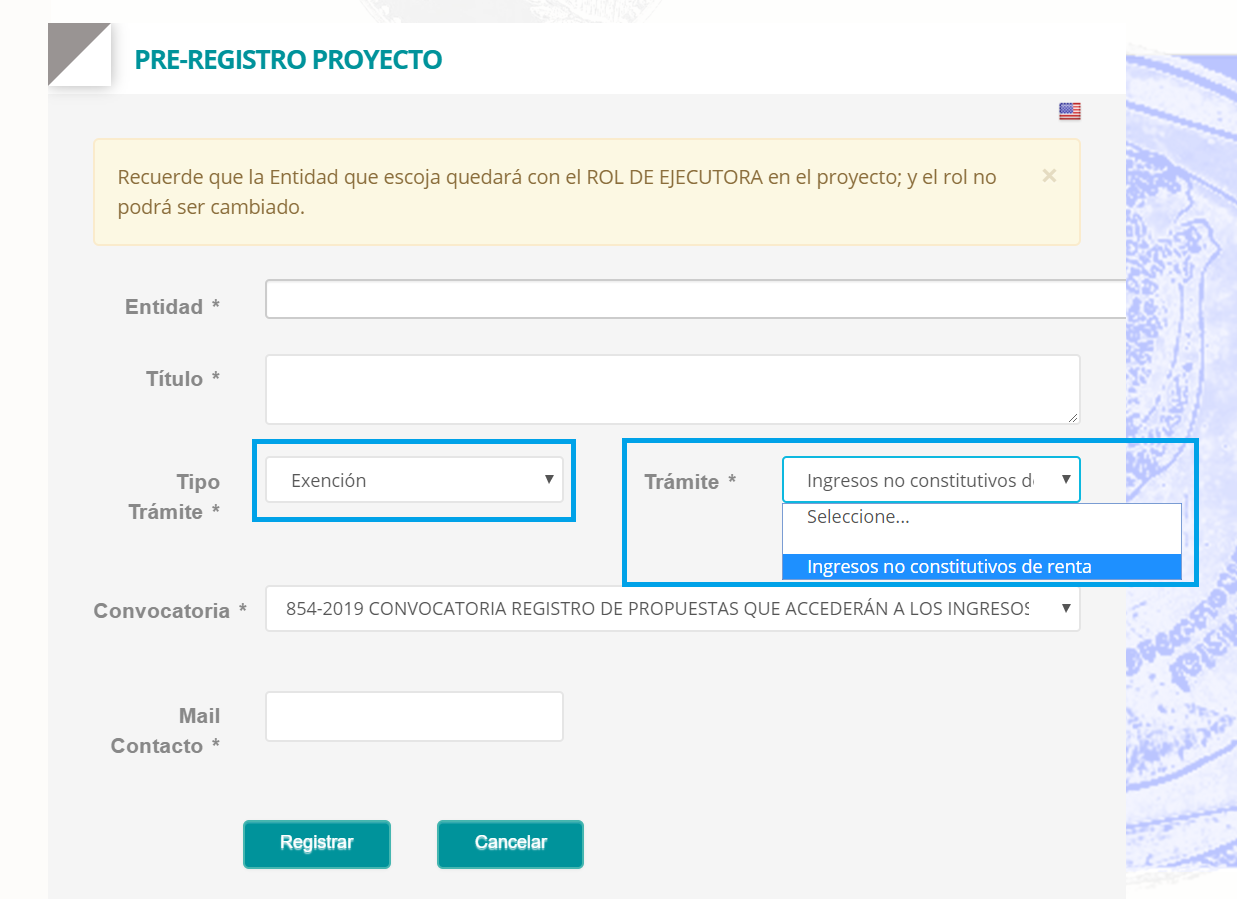Collapse the Trámite combo box via its arrow
The width and height of the screenshot is (1237, 899).
click(x=1066, y=480)
